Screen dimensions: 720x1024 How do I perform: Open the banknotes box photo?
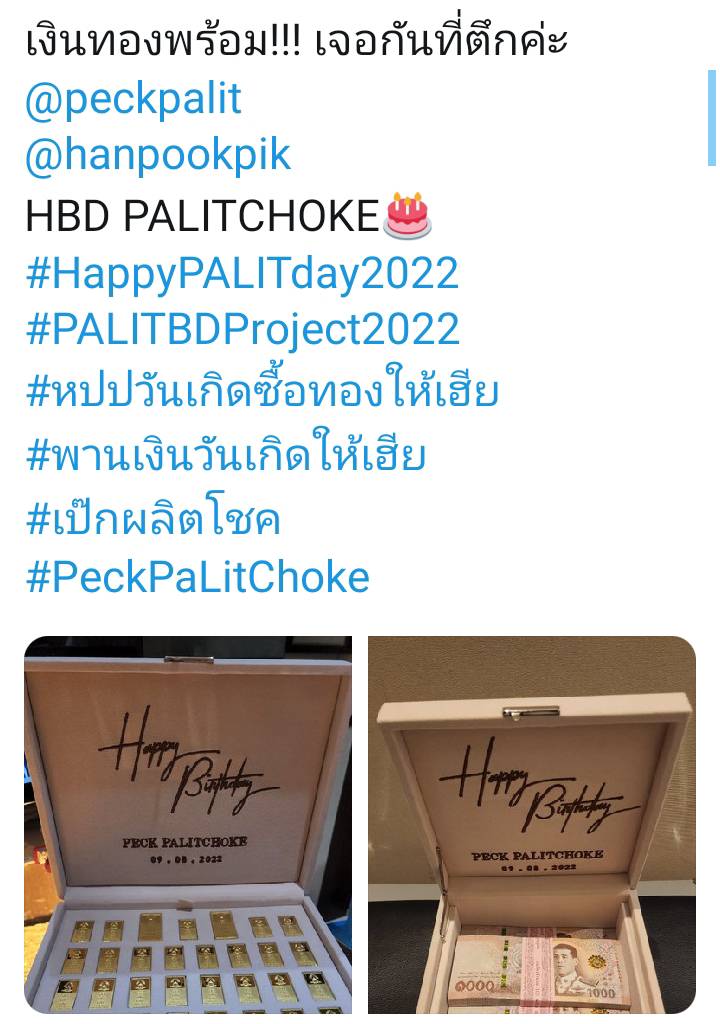[x=532, y=825]
